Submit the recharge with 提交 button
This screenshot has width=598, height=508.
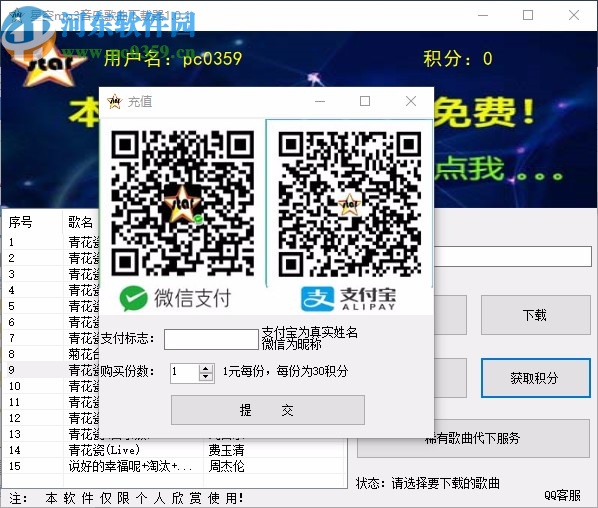click(x=268, y=410)
